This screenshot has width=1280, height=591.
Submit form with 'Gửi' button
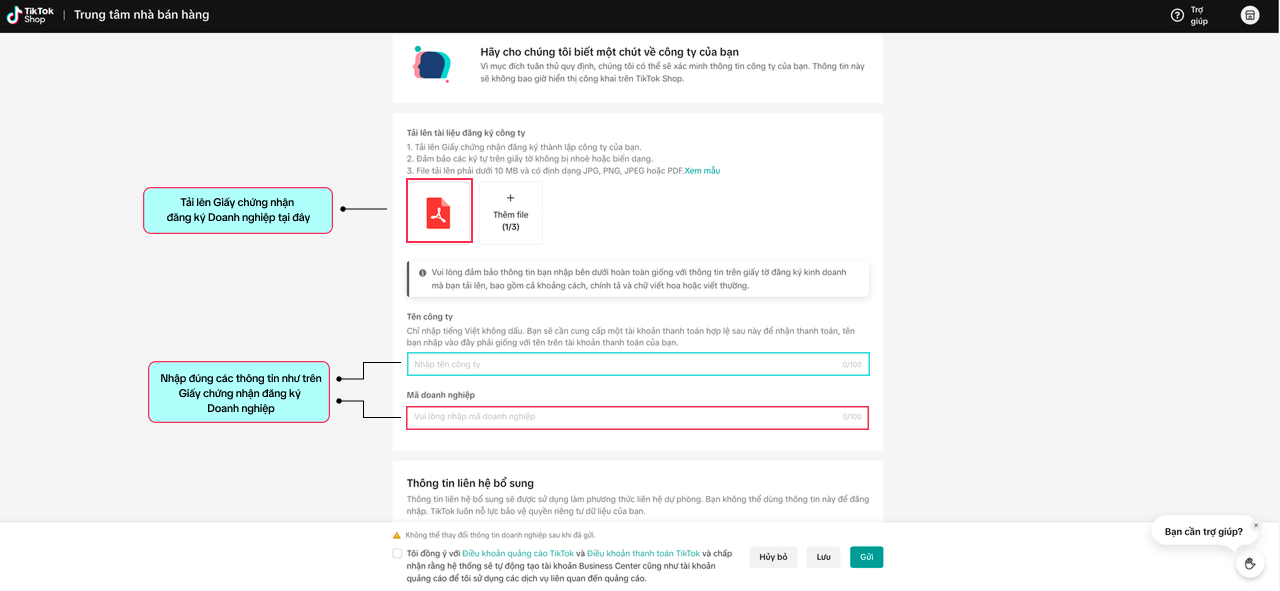click(x=866, y=557)
